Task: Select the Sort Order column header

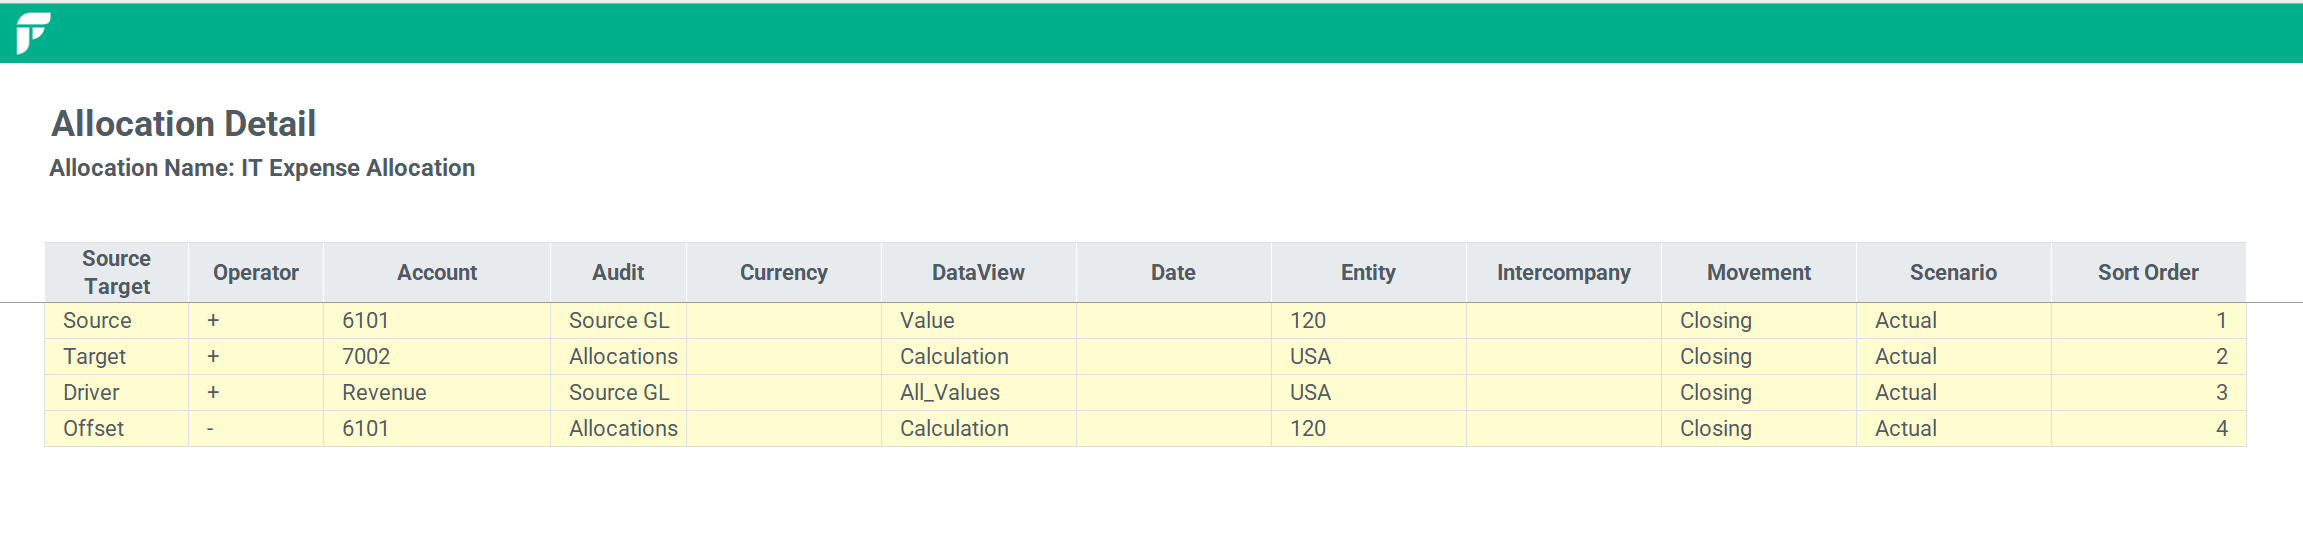Action: (2148, 272)
